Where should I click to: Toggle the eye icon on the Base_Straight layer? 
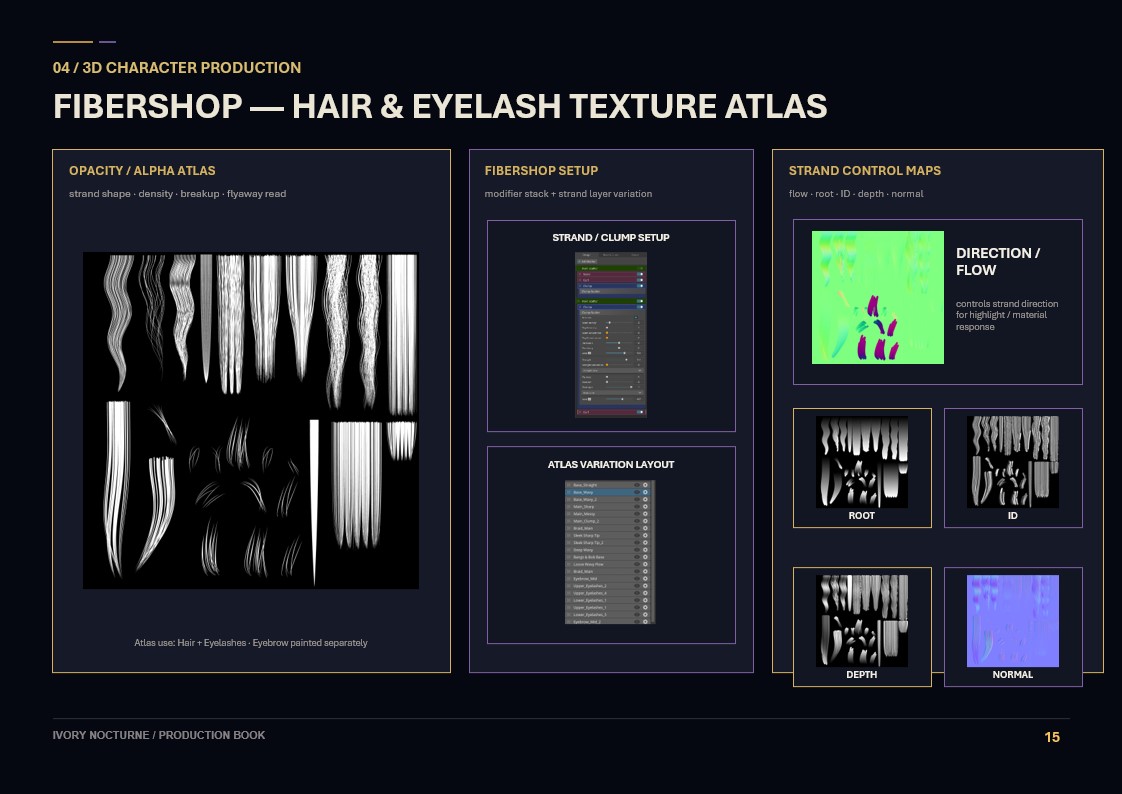[637, 485]
